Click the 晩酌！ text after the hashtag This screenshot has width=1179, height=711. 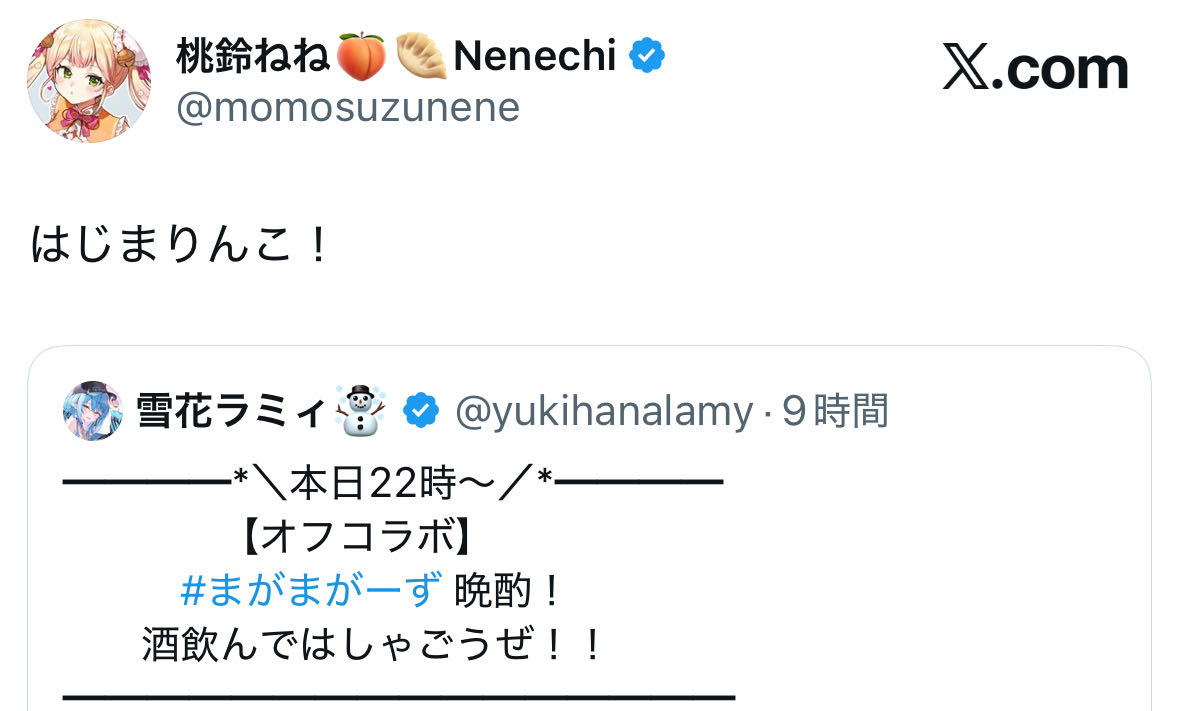(x=510, y=592)
